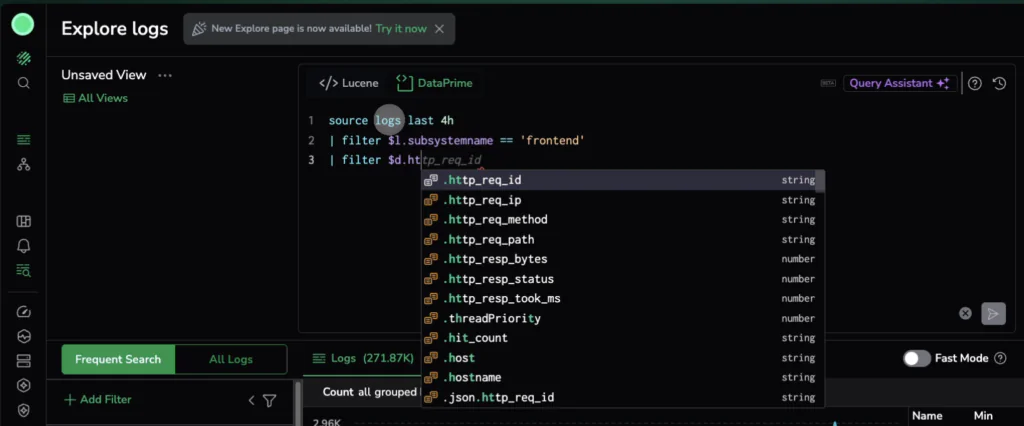
Task: Click the filter funnel icon
Action: click(269, 400)
